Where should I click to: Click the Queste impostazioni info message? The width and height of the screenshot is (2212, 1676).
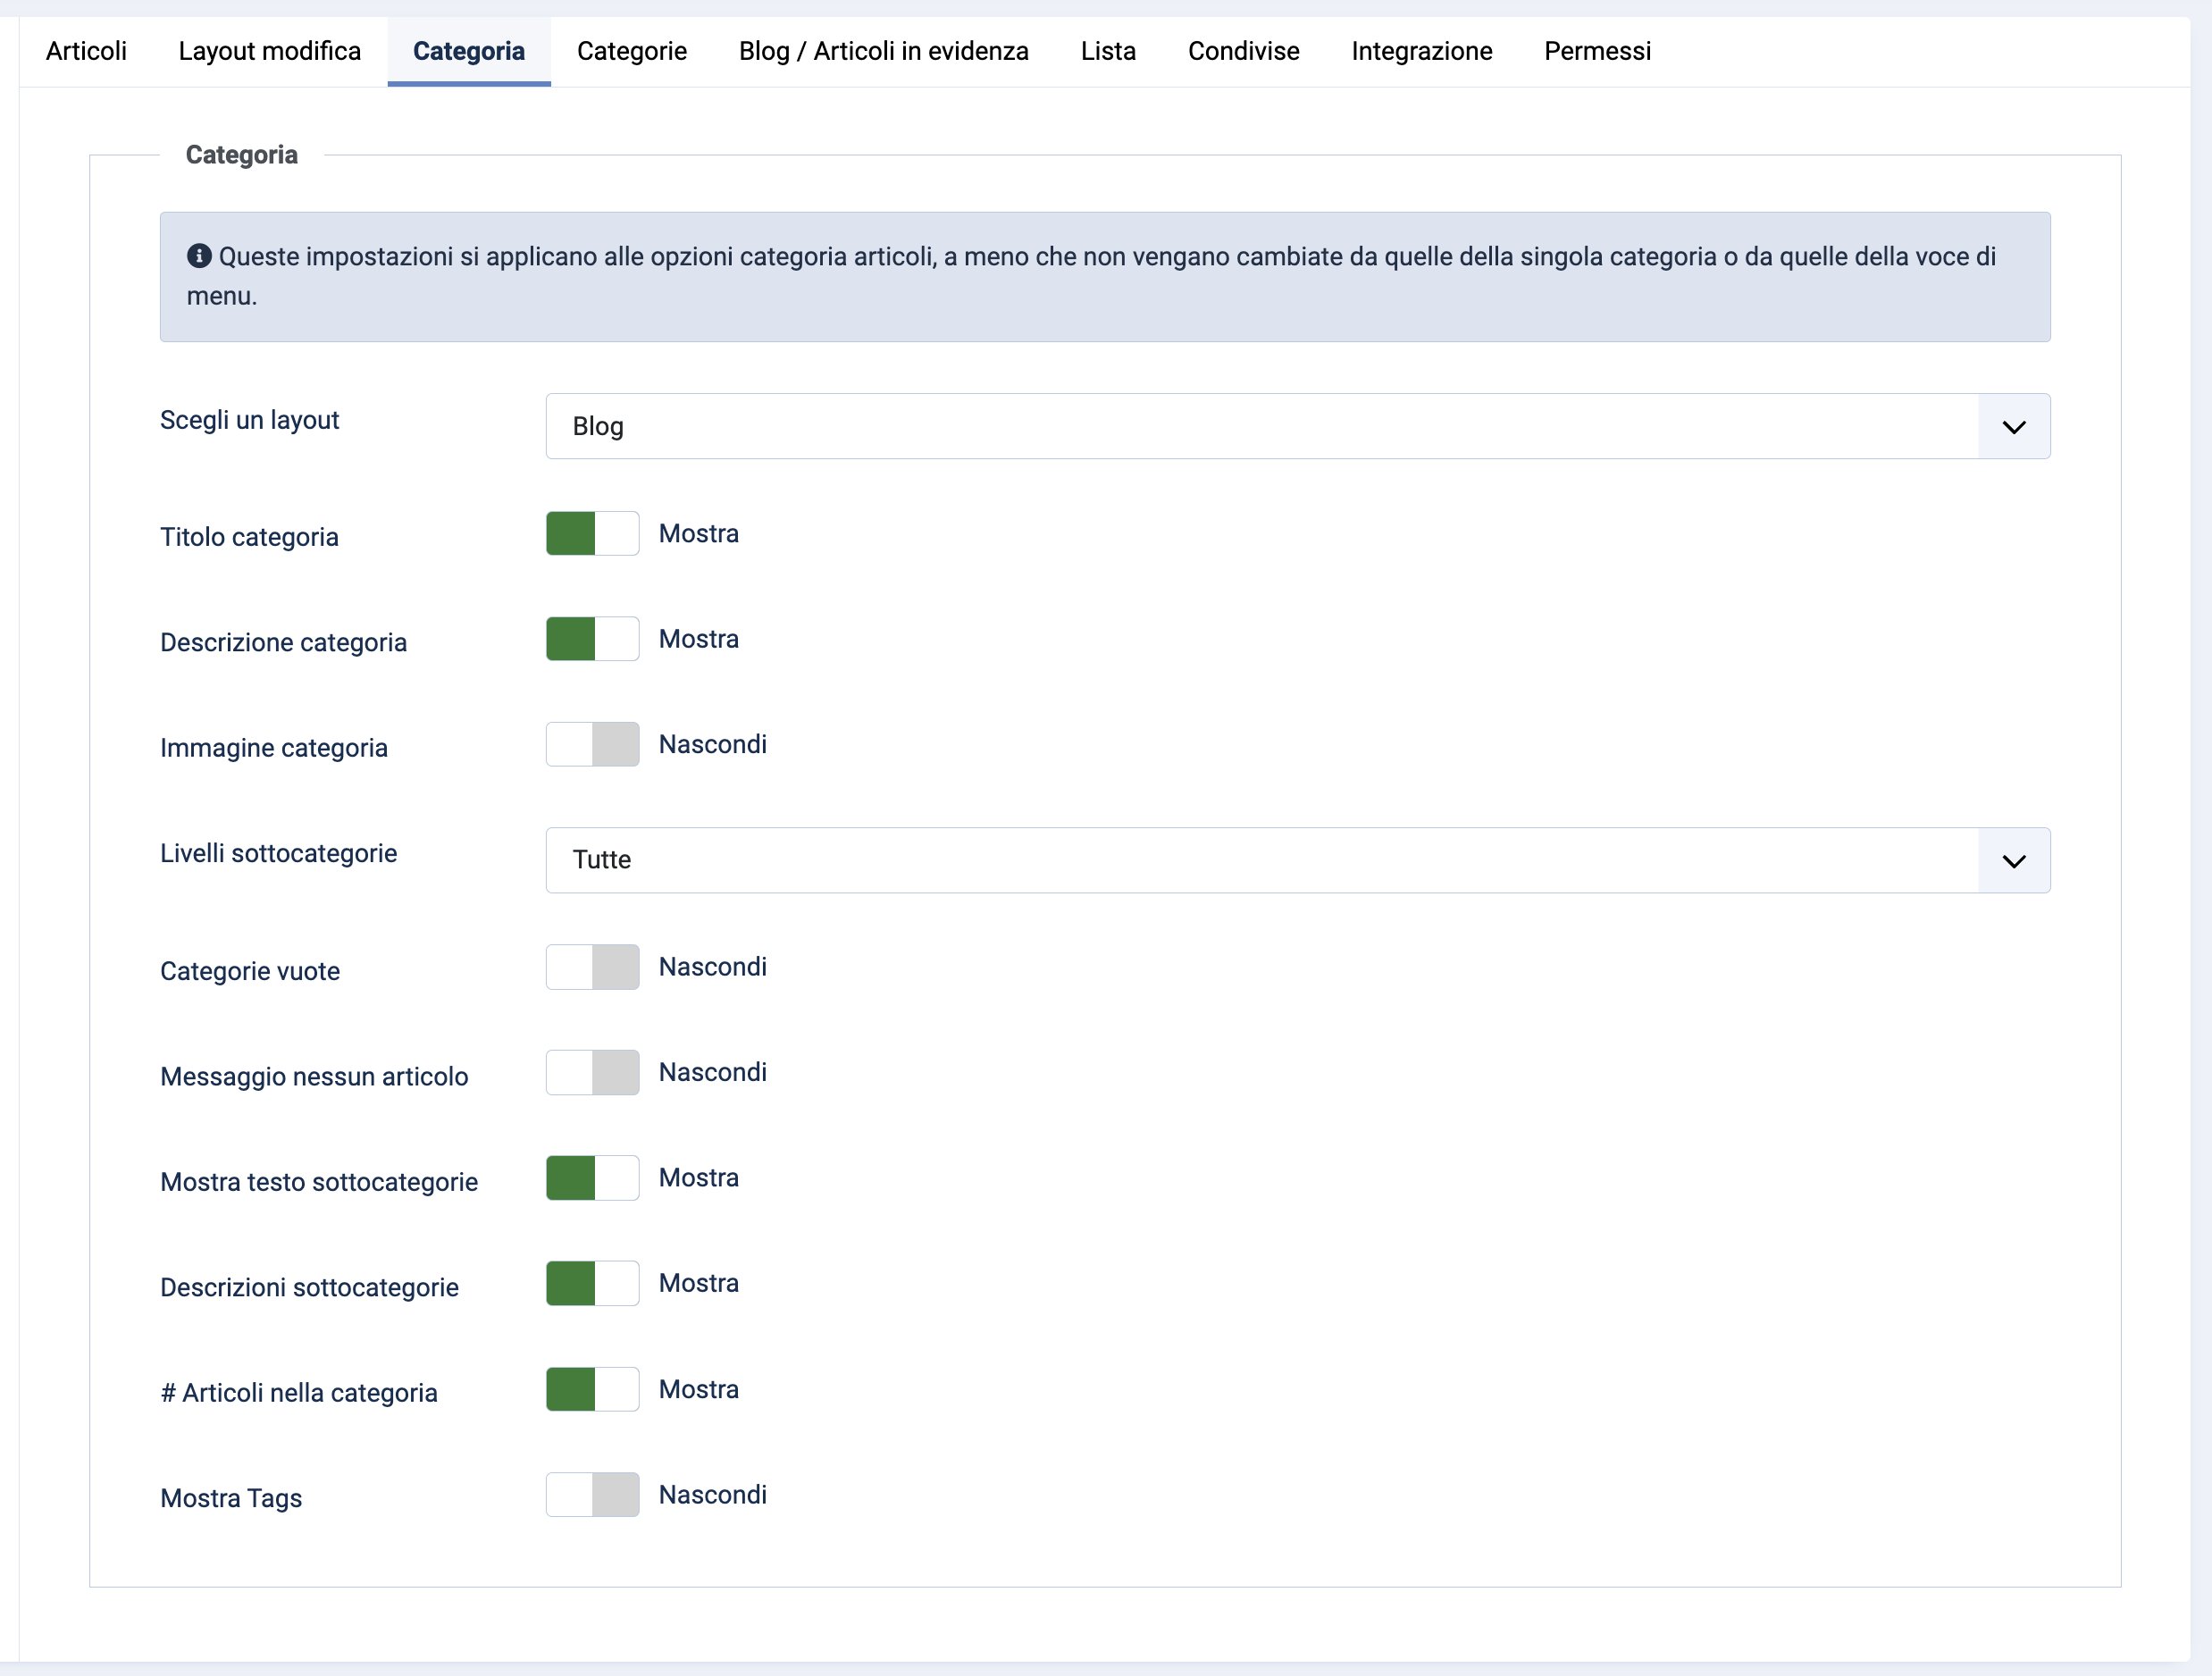coord(1105,277)
